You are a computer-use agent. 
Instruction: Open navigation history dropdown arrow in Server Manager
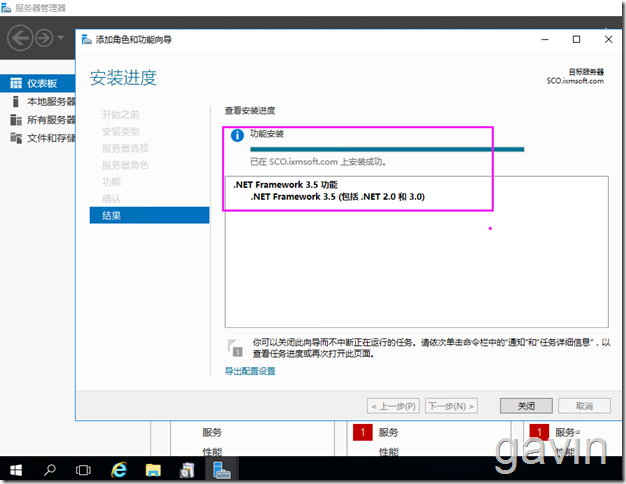(x=61, y=38)
